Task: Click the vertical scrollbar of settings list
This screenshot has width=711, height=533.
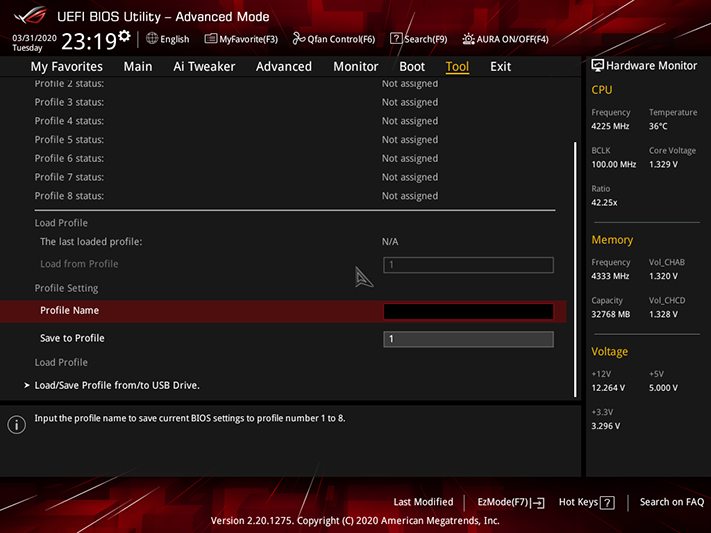Action: click(x=575, y=269)
